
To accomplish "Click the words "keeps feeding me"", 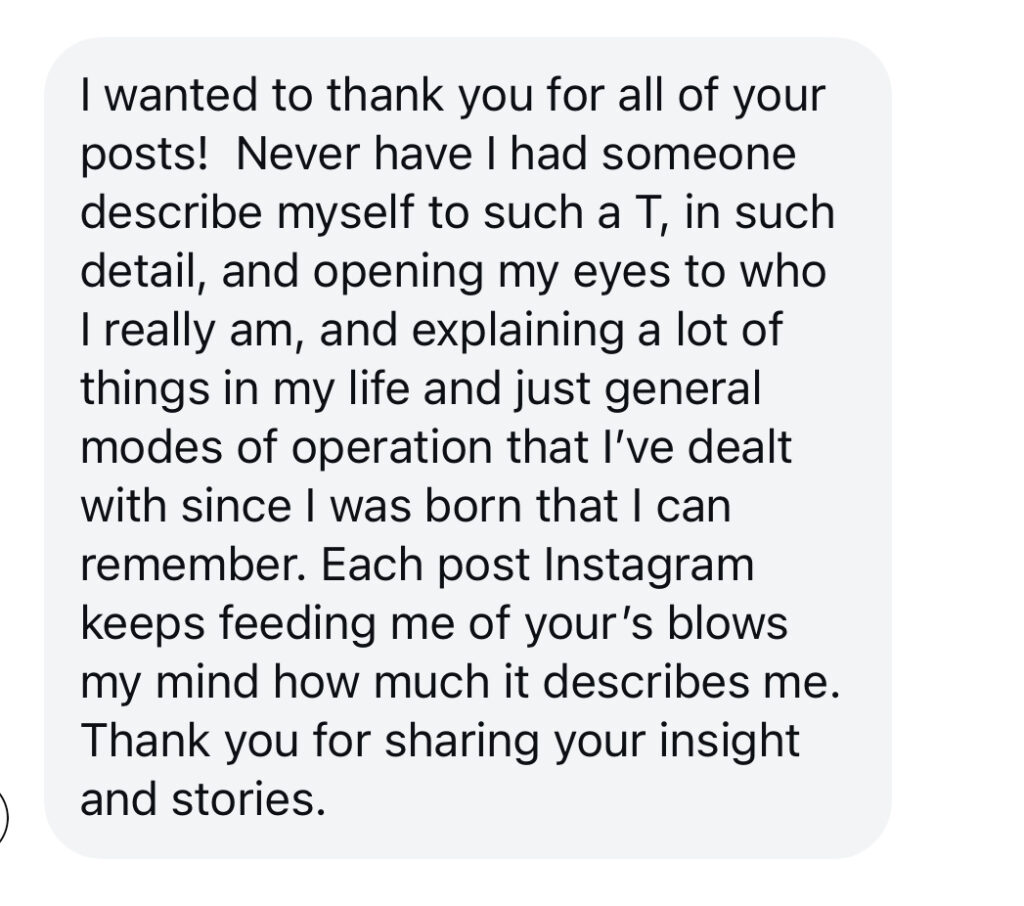I will (x=268, y=624).
